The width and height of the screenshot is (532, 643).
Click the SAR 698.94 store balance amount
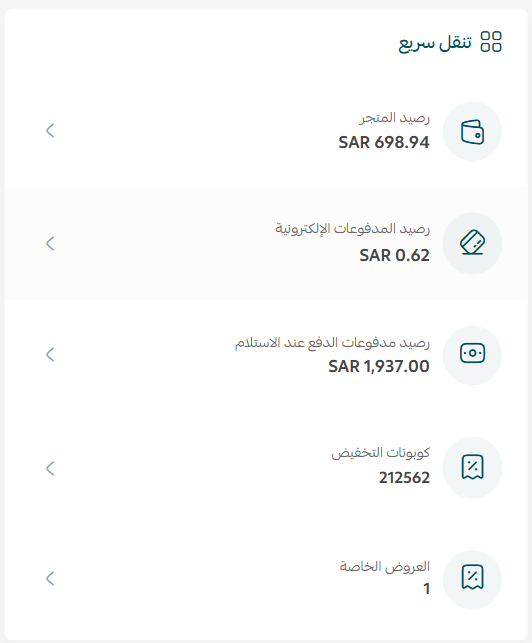pos(384,142)
